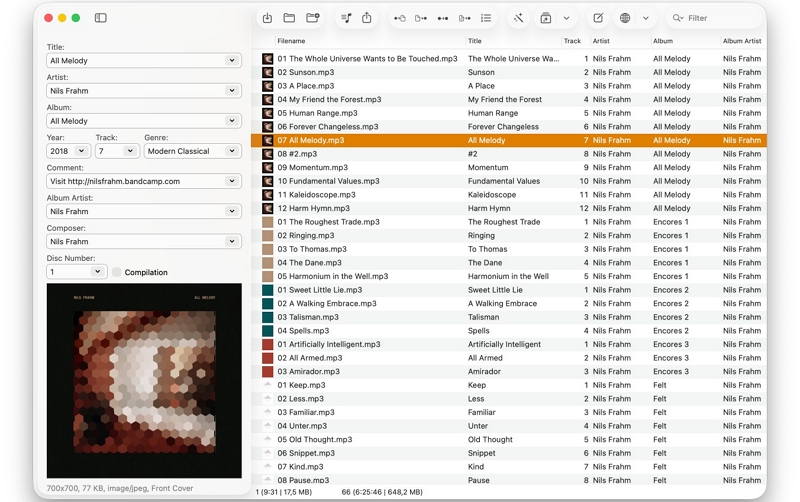Expand the Year dropdown showing 2018
Viewport: 800px width, 502px height.
pos(81,151)
